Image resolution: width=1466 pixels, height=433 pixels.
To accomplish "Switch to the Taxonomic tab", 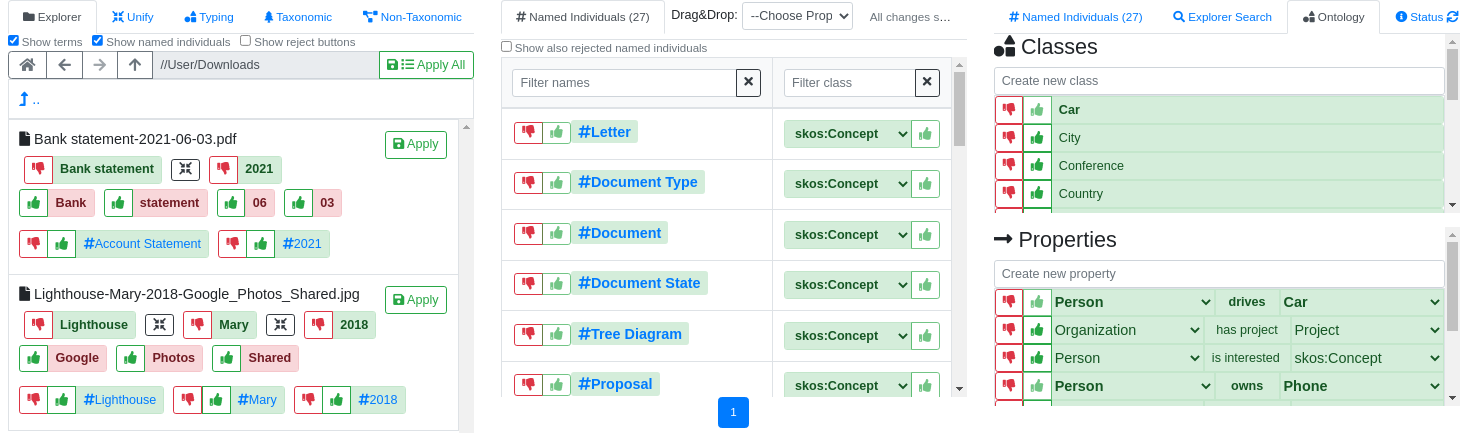I will (x=297, y=17).
